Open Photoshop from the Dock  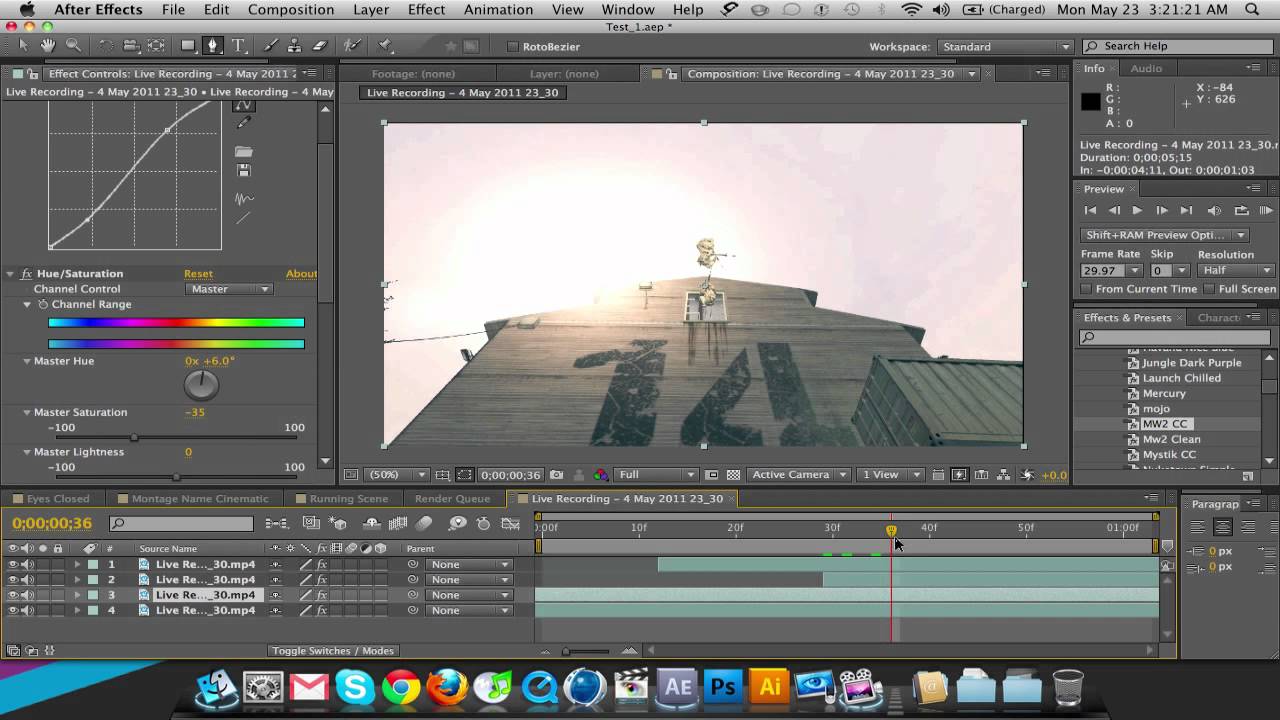[x=723, y=686]
